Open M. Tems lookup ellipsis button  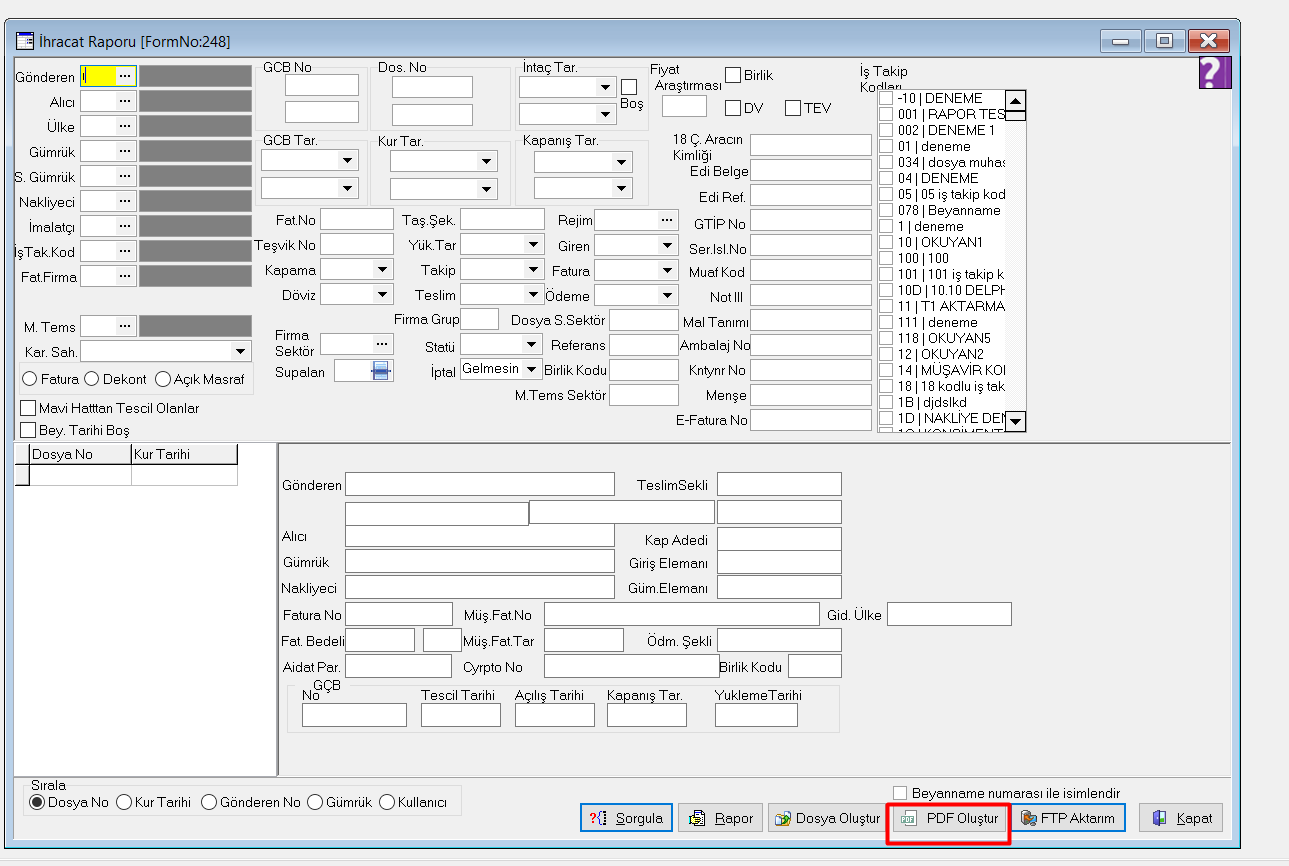point(125,326)
